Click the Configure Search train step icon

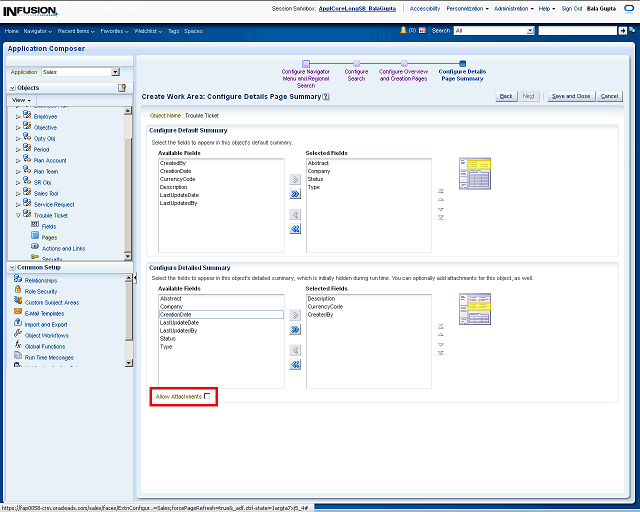(356, 64)
